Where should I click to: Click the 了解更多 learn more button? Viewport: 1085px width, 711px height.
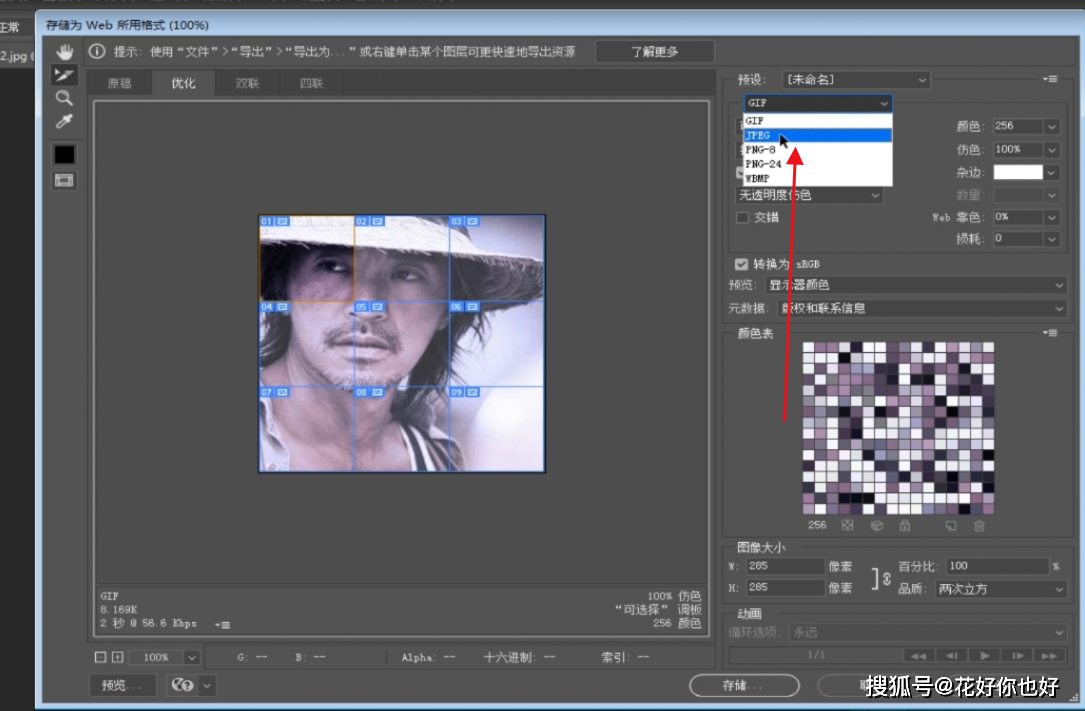click(x=655, y=51)
